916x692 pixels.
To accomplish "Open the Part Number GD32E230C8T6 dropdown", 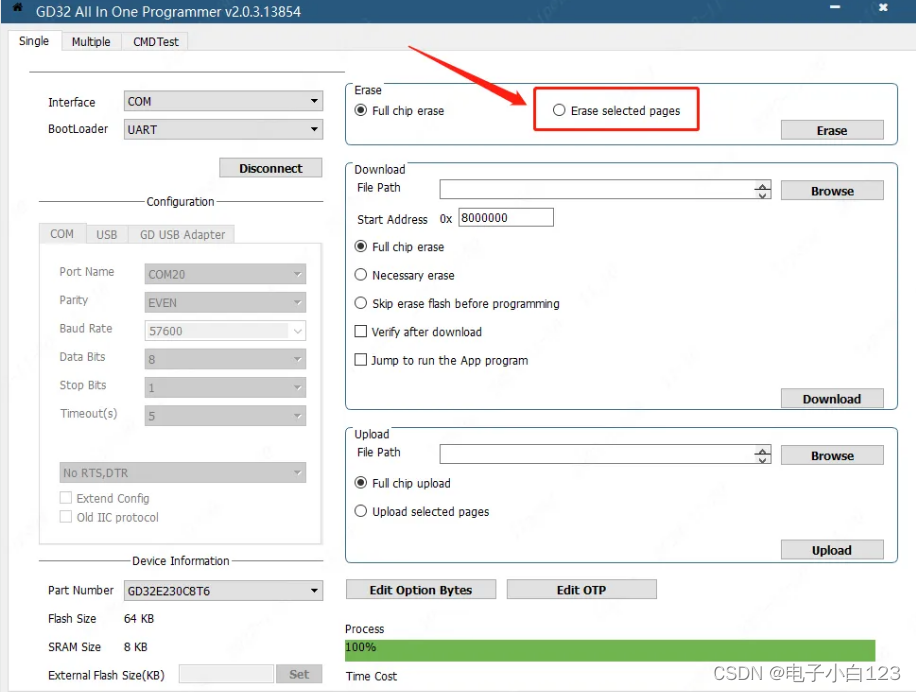I will 223,590.
